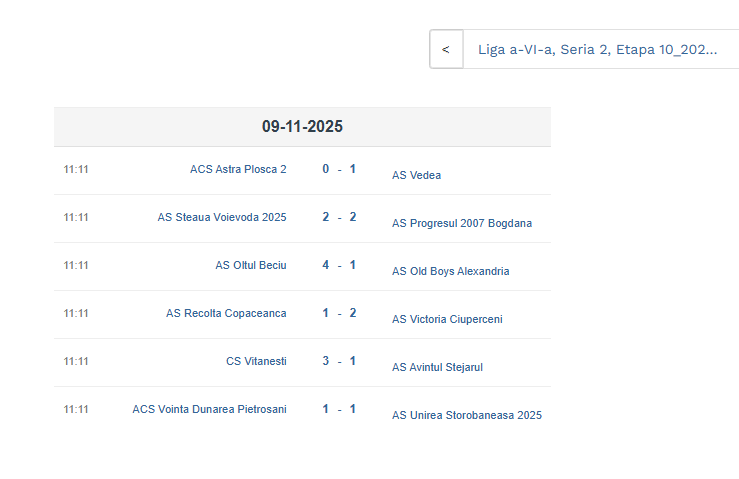This screenshot has width=739, height=479.
Task: Open the Liga a-VI-a Seria 2 round dropdown
Action: tap(598, 49)
